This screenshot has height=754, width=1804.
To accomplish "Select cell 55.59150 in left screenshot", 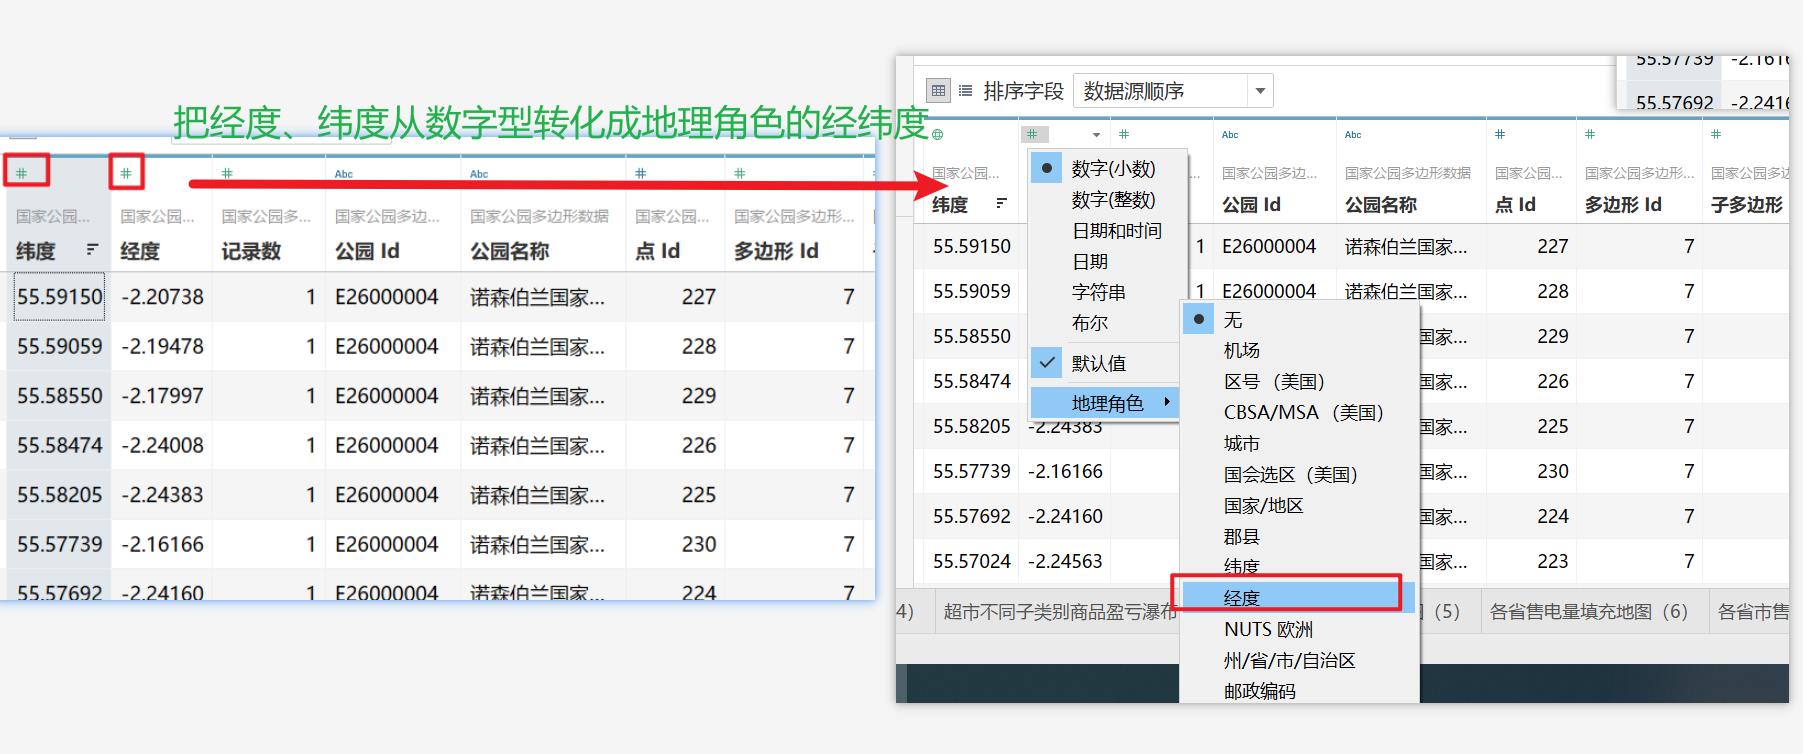I will [59, 296].
